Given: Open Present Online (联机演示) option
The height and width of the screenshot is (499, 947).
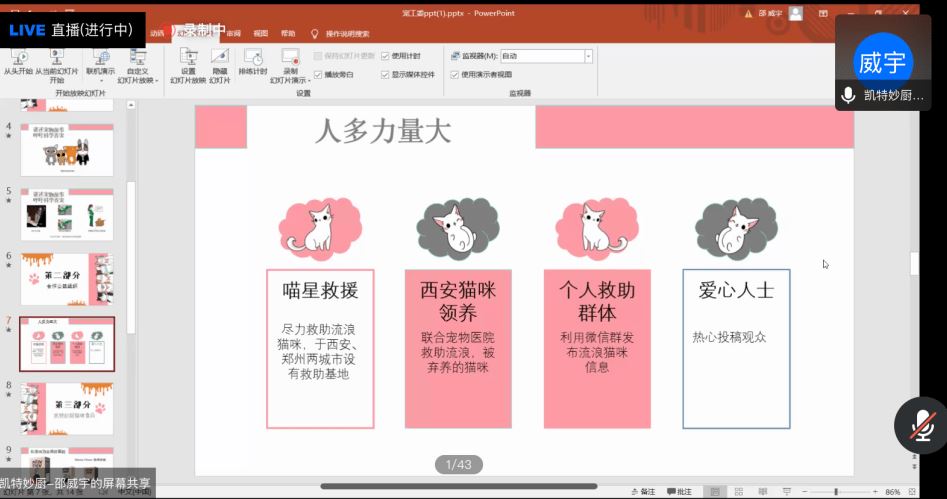Looking at the screenshot, I should pyautogui.click(x=100, y=65).
